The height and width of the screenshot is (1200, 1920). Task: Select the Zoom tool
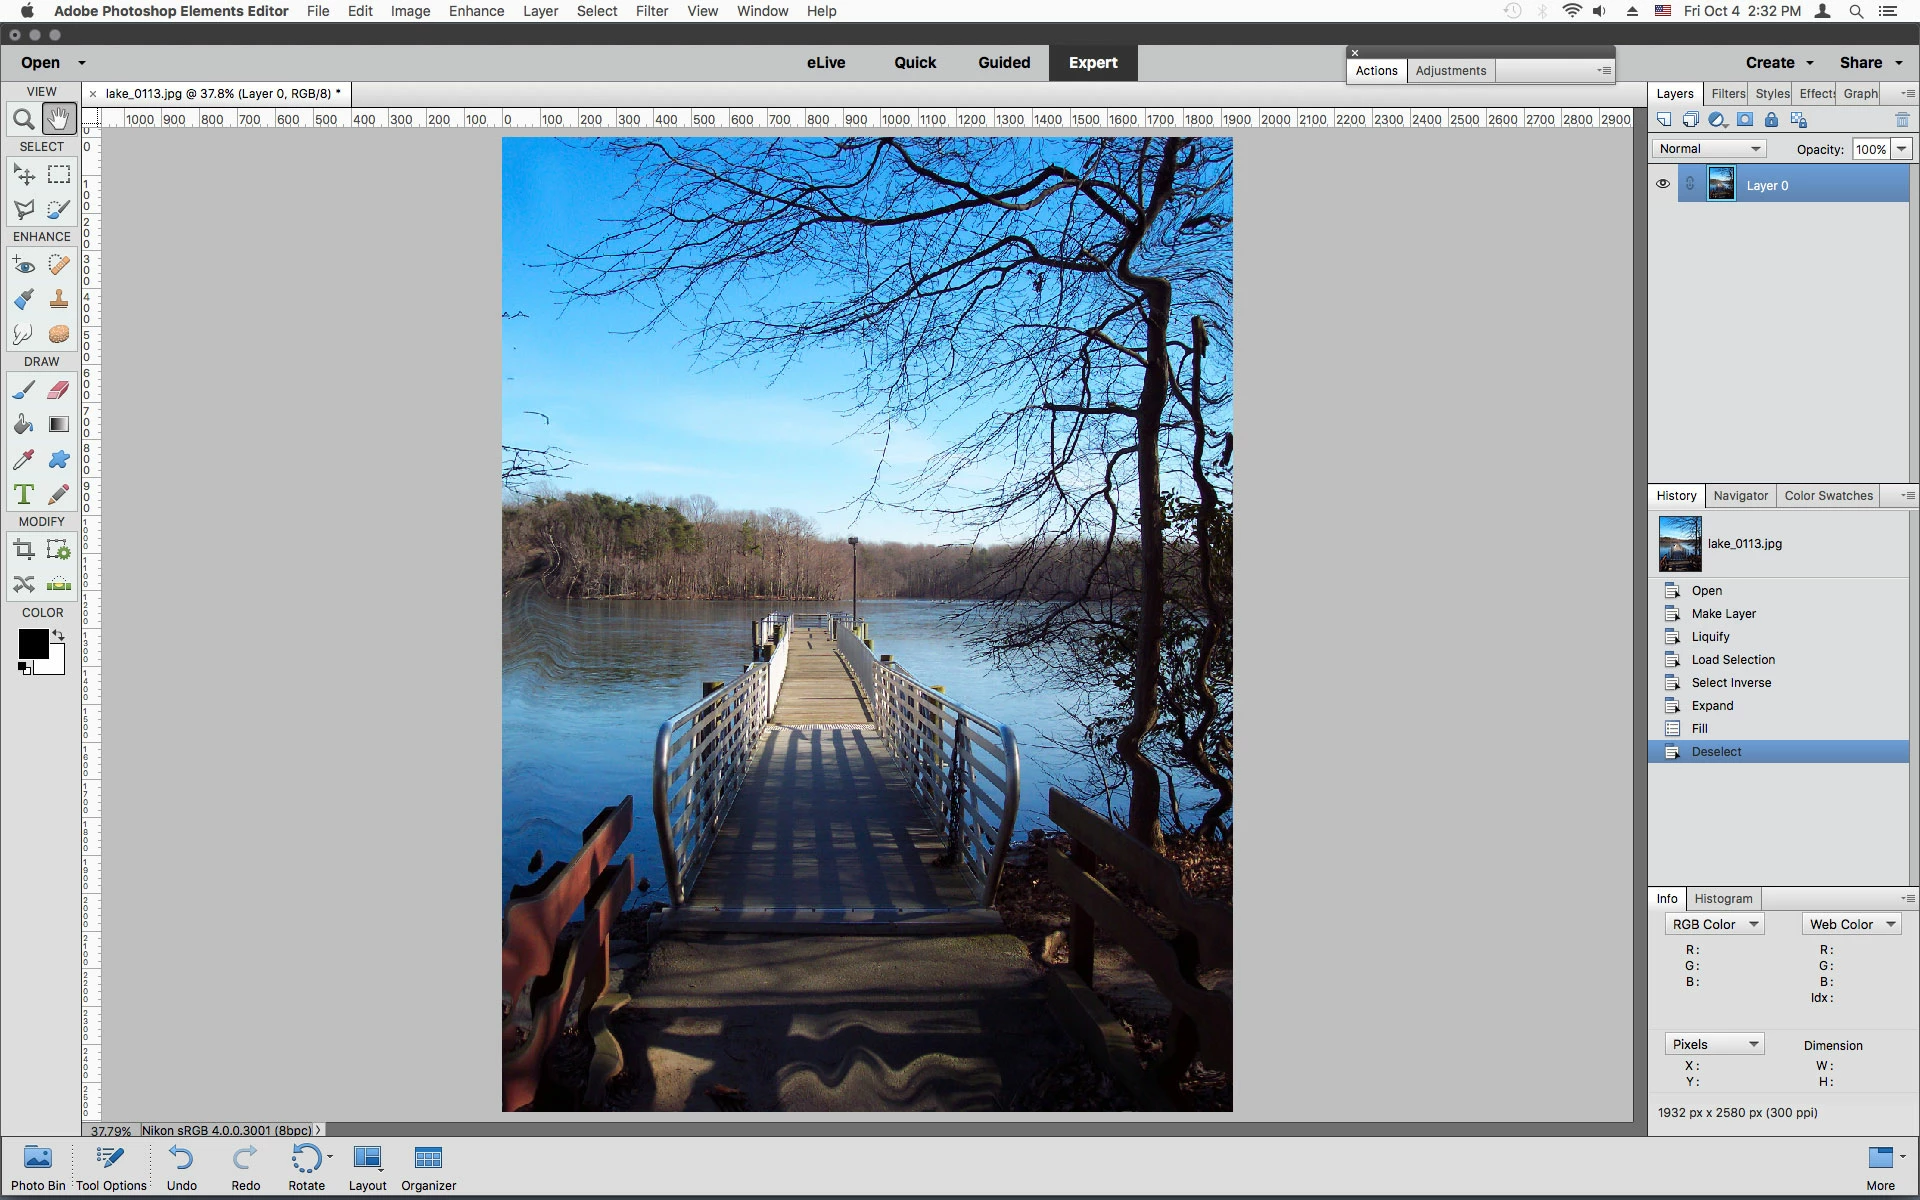(x=24, y=120)
